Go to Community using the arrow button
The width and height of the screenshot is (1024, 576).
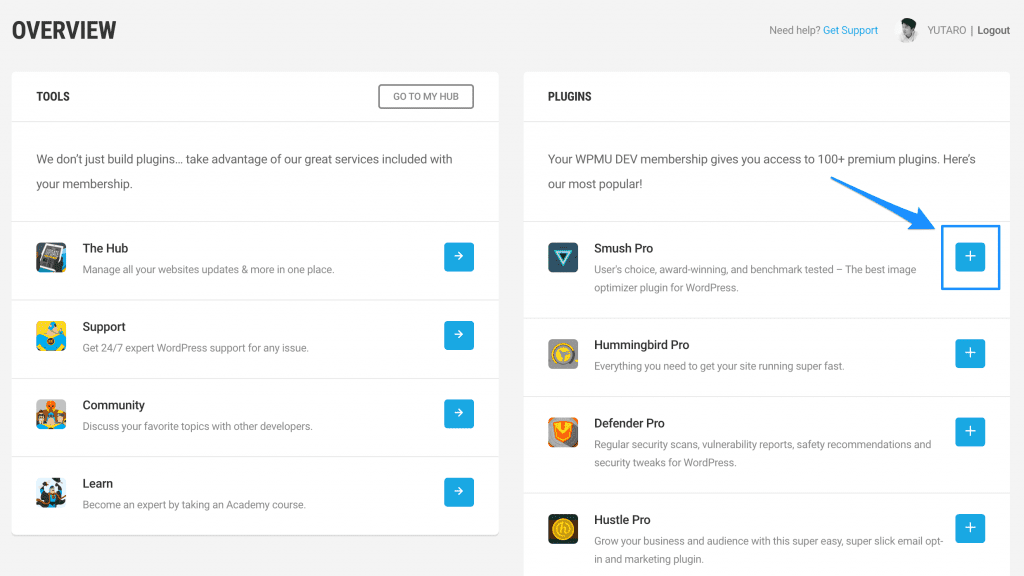[459, 413]
